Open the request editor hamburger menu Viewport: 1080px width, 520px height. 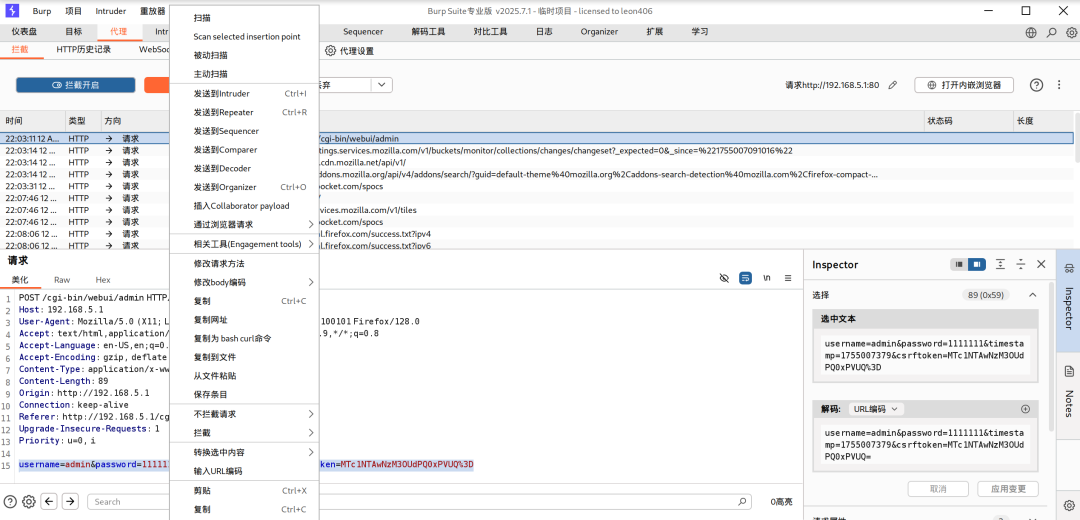(x=788, y=278)
